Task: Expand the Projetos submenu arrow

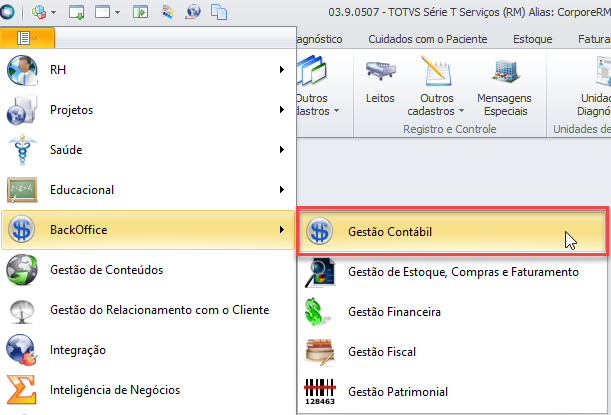Action: tap(282, 109)
